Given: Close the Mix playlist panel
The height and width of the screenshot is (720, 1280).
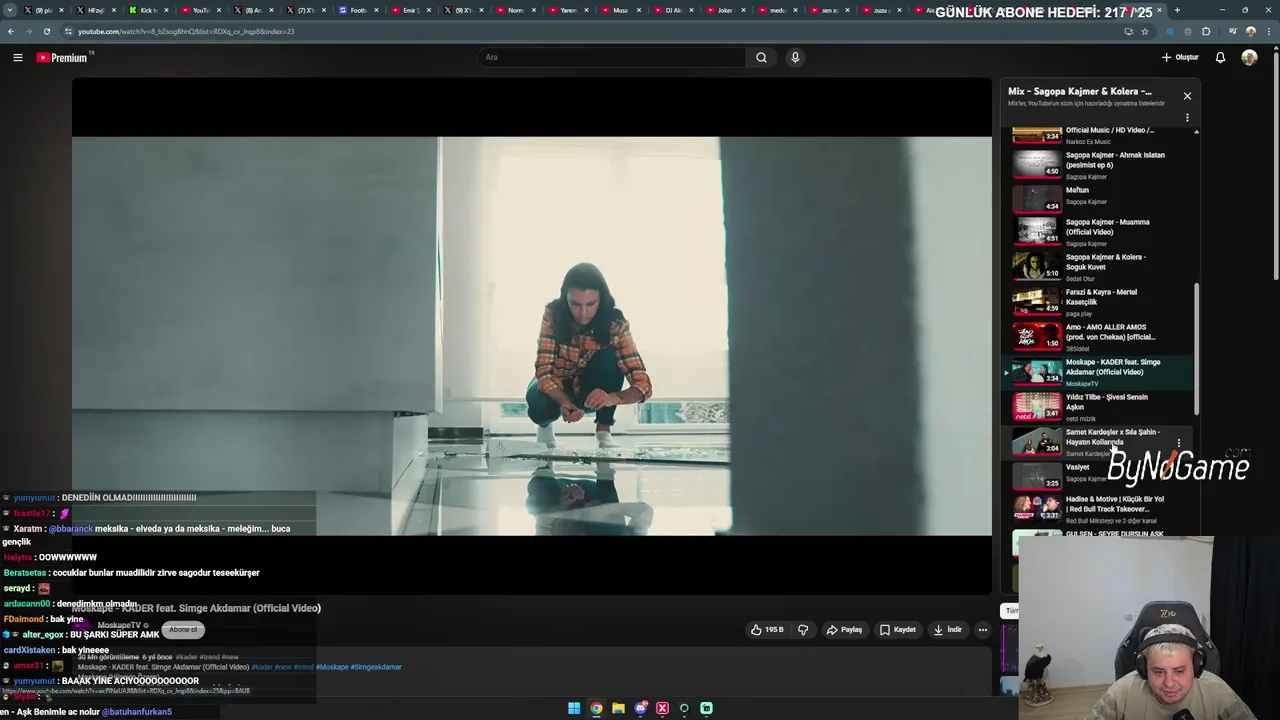Looking at the screenshot, I should tap(1187, 96).
